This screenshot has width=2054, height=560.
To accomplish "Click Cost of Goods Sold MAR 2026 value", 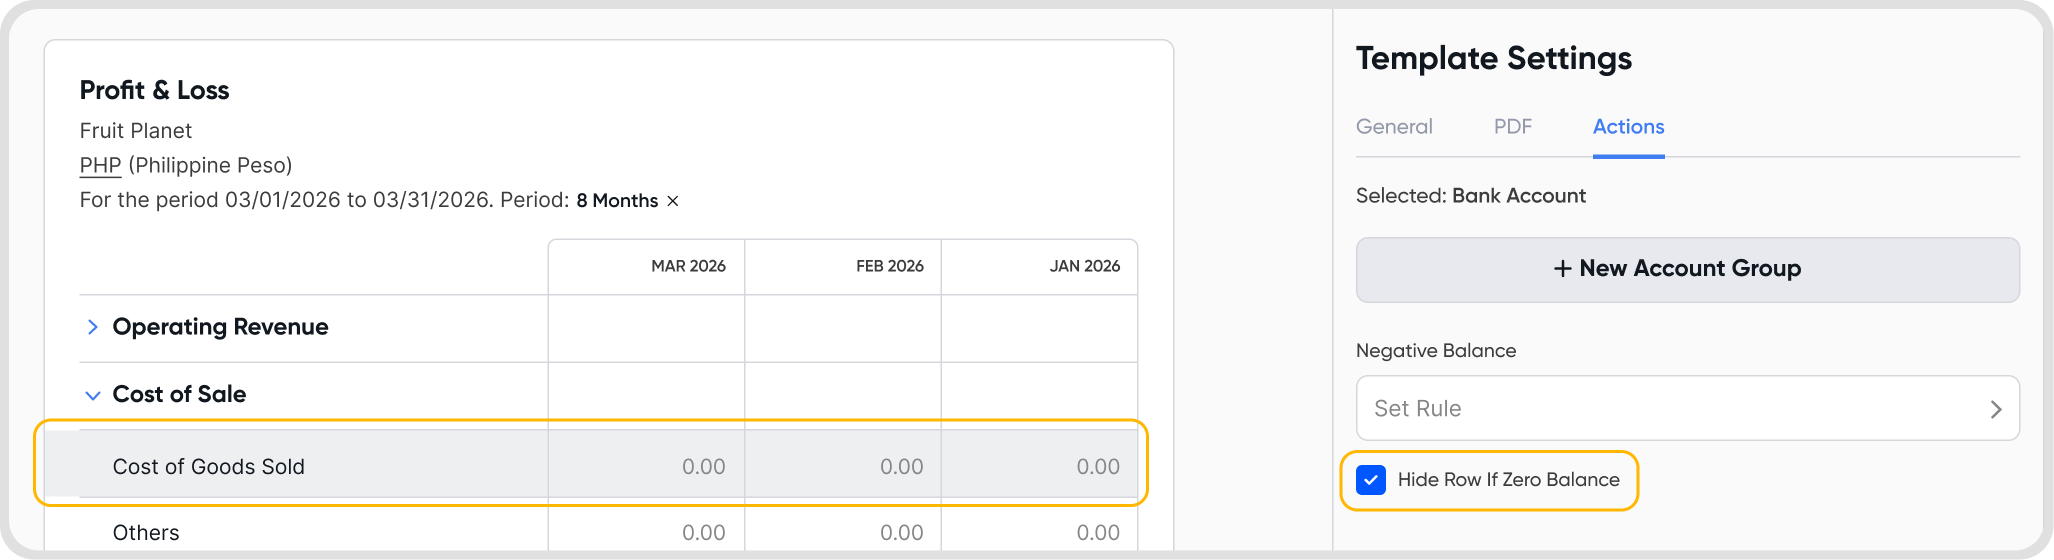I will [x=703, y=467].
